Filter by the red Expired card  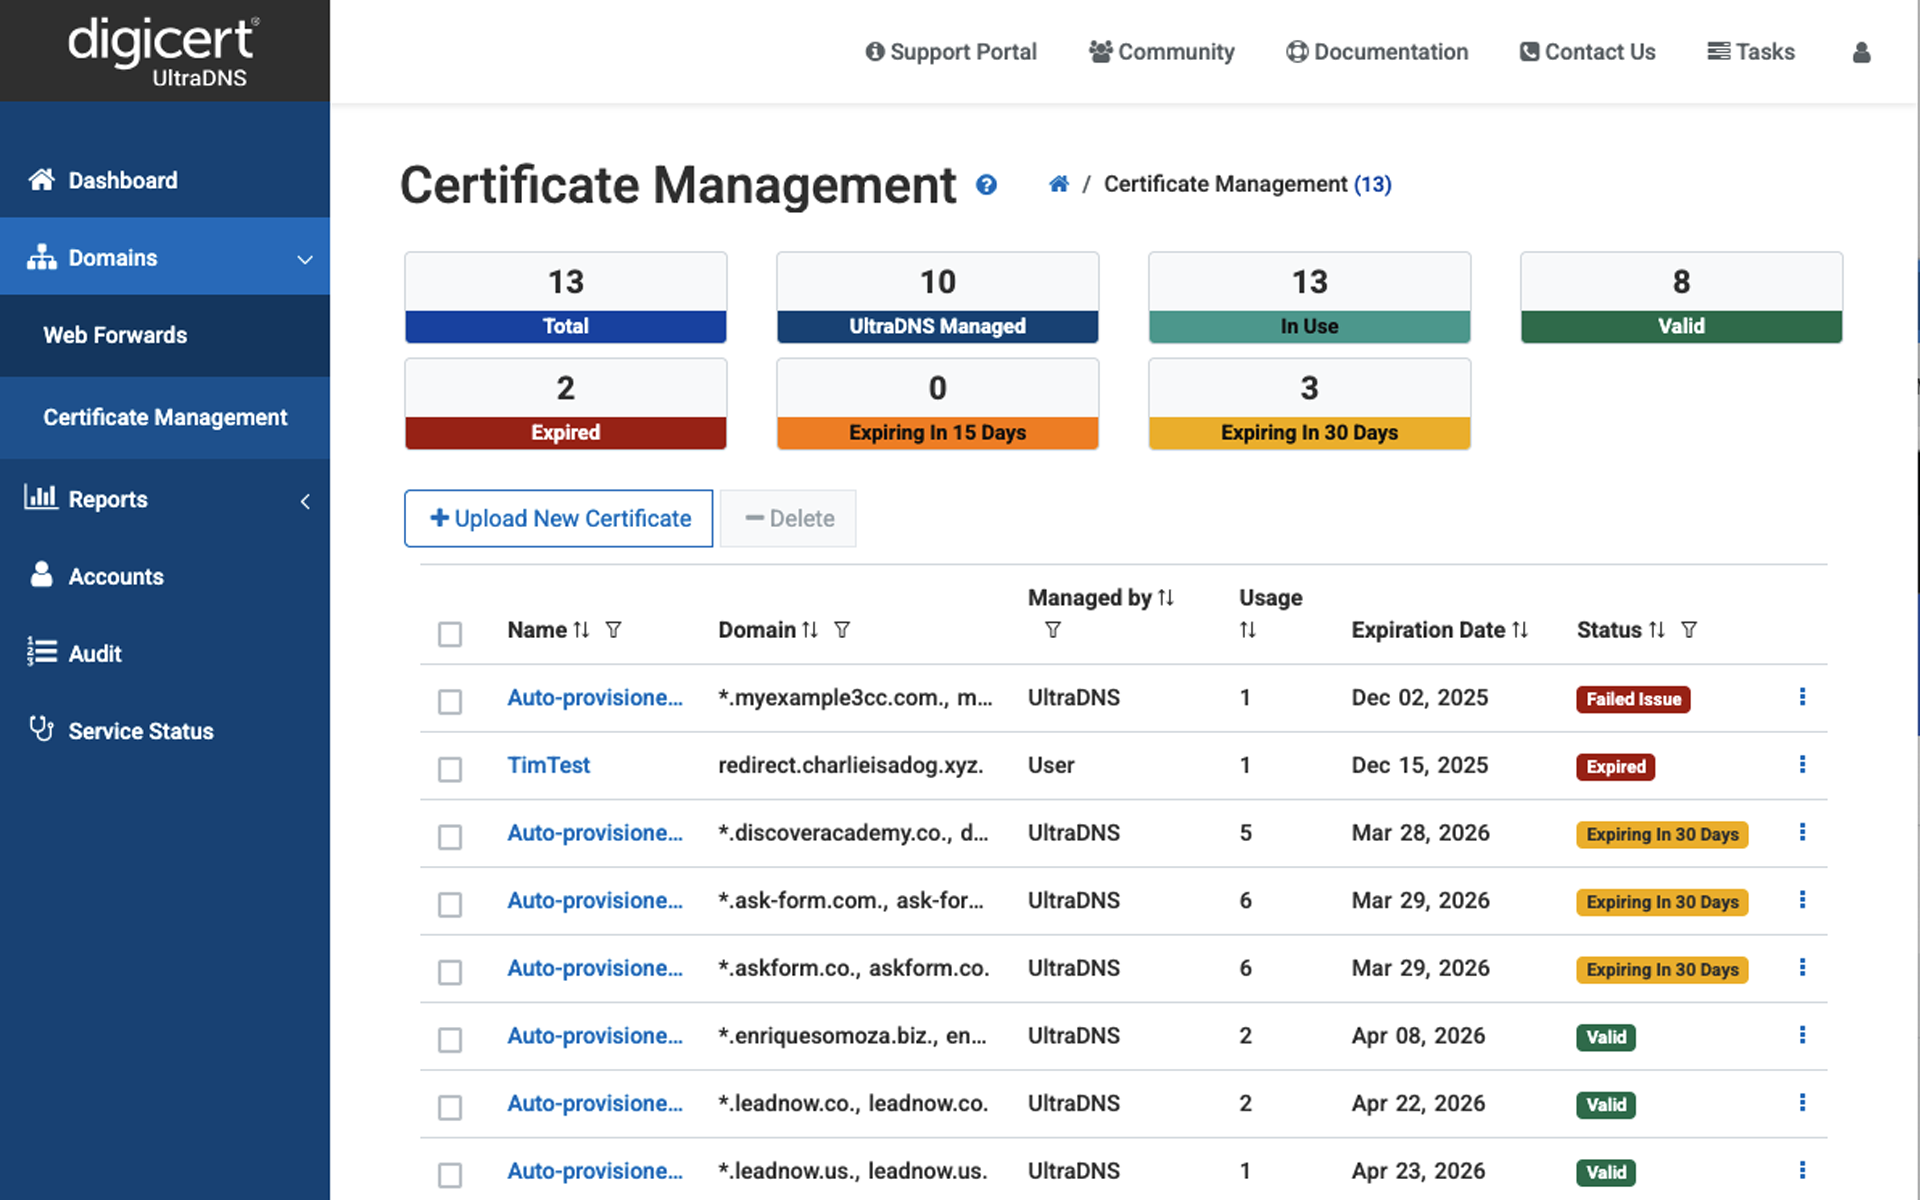[x=566, y=404]
